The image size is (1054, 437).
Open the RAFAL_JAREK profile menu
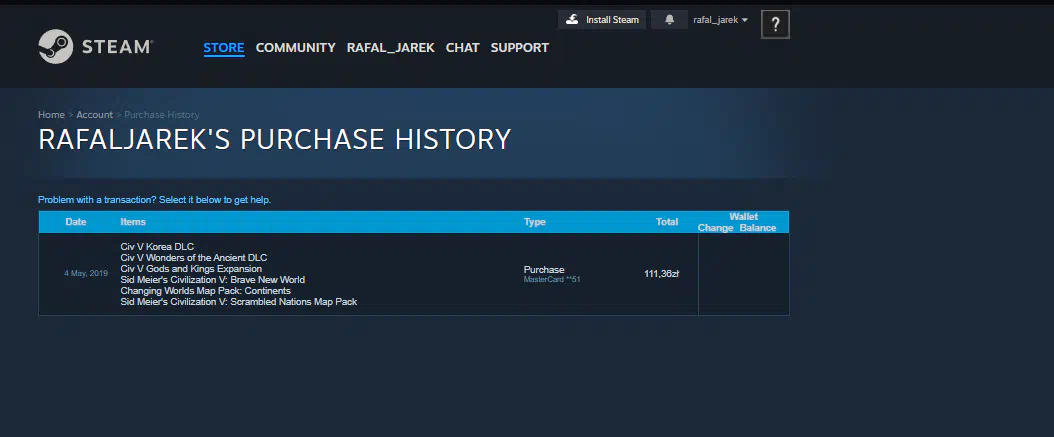point(391,48)
